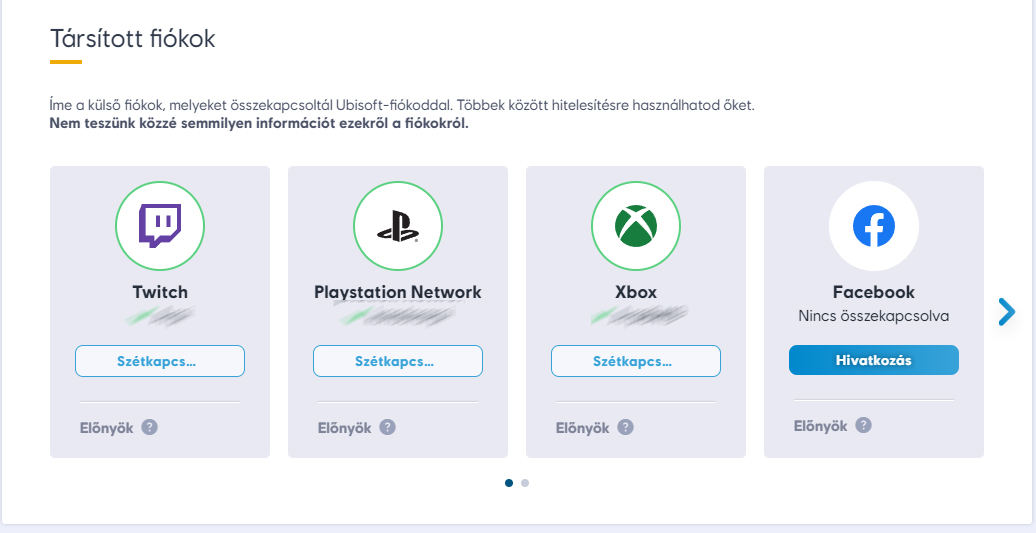Click the Nincs összekapcsolva status text
The height and width of the screenshot is (533, 1036).
pyautogui.click(x=874, y=316)
